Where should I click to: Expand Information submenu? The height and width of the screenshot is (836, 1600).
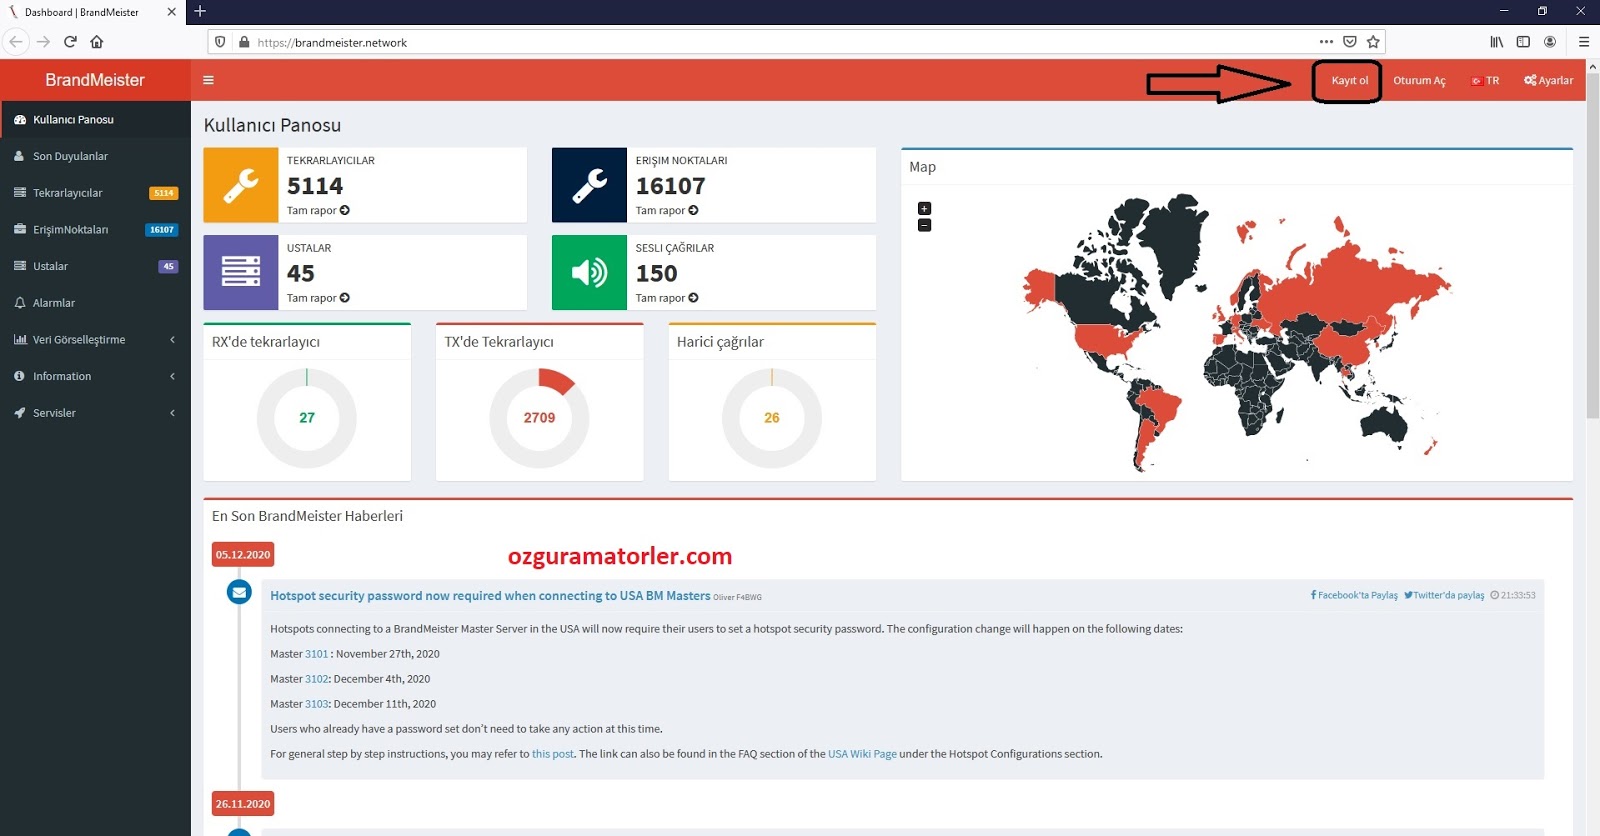(x=95, y=376)
